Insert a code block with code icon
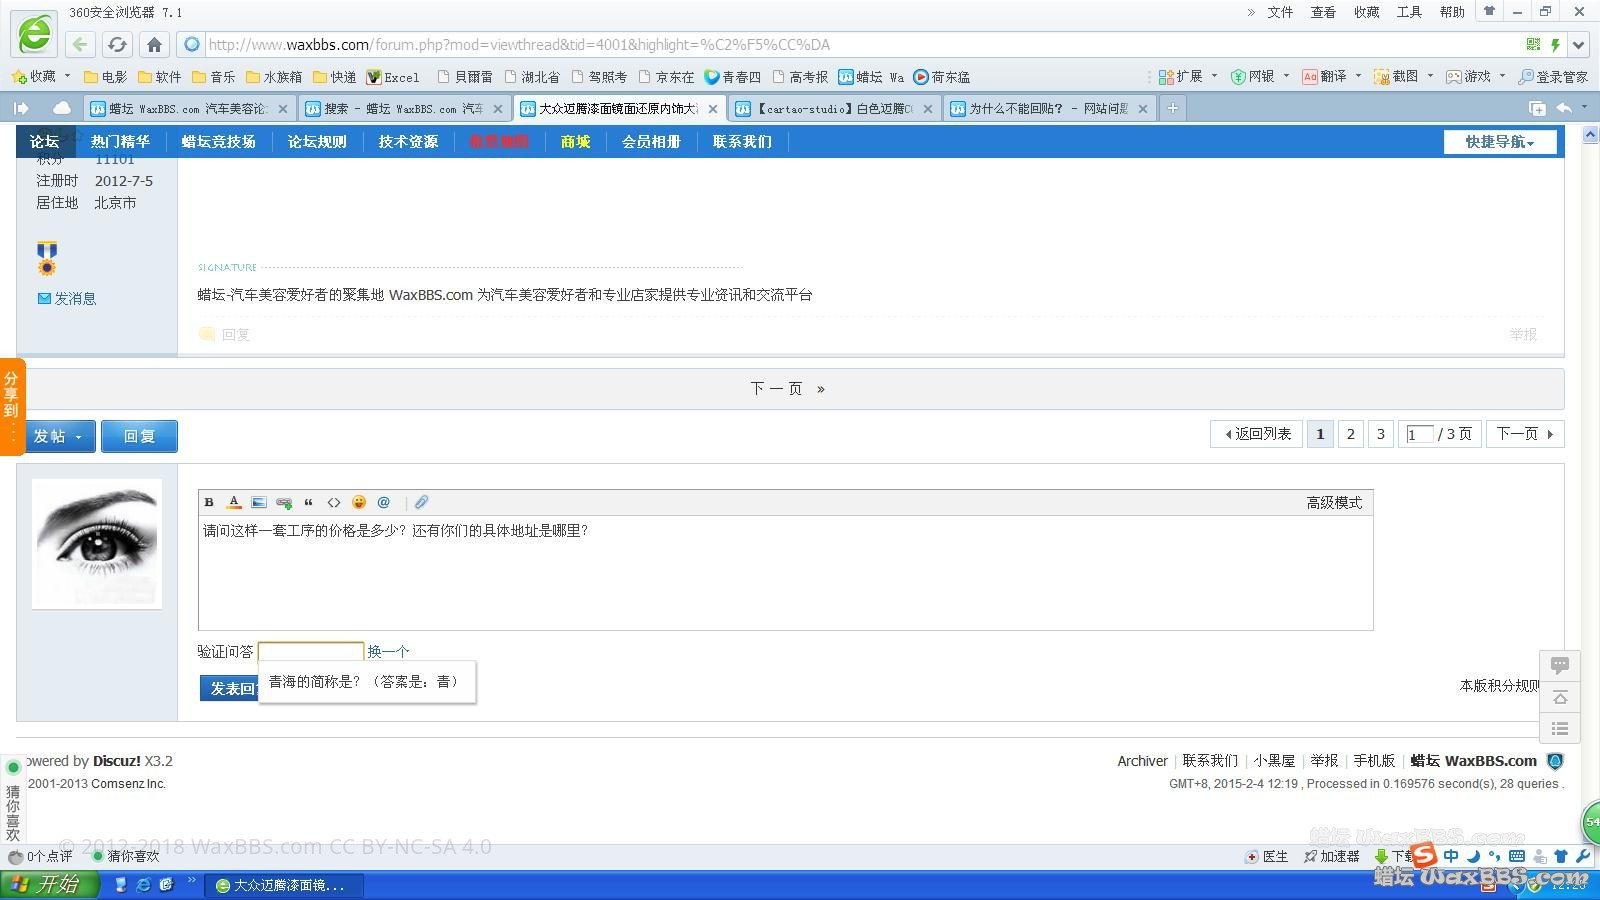 [334, 502]
